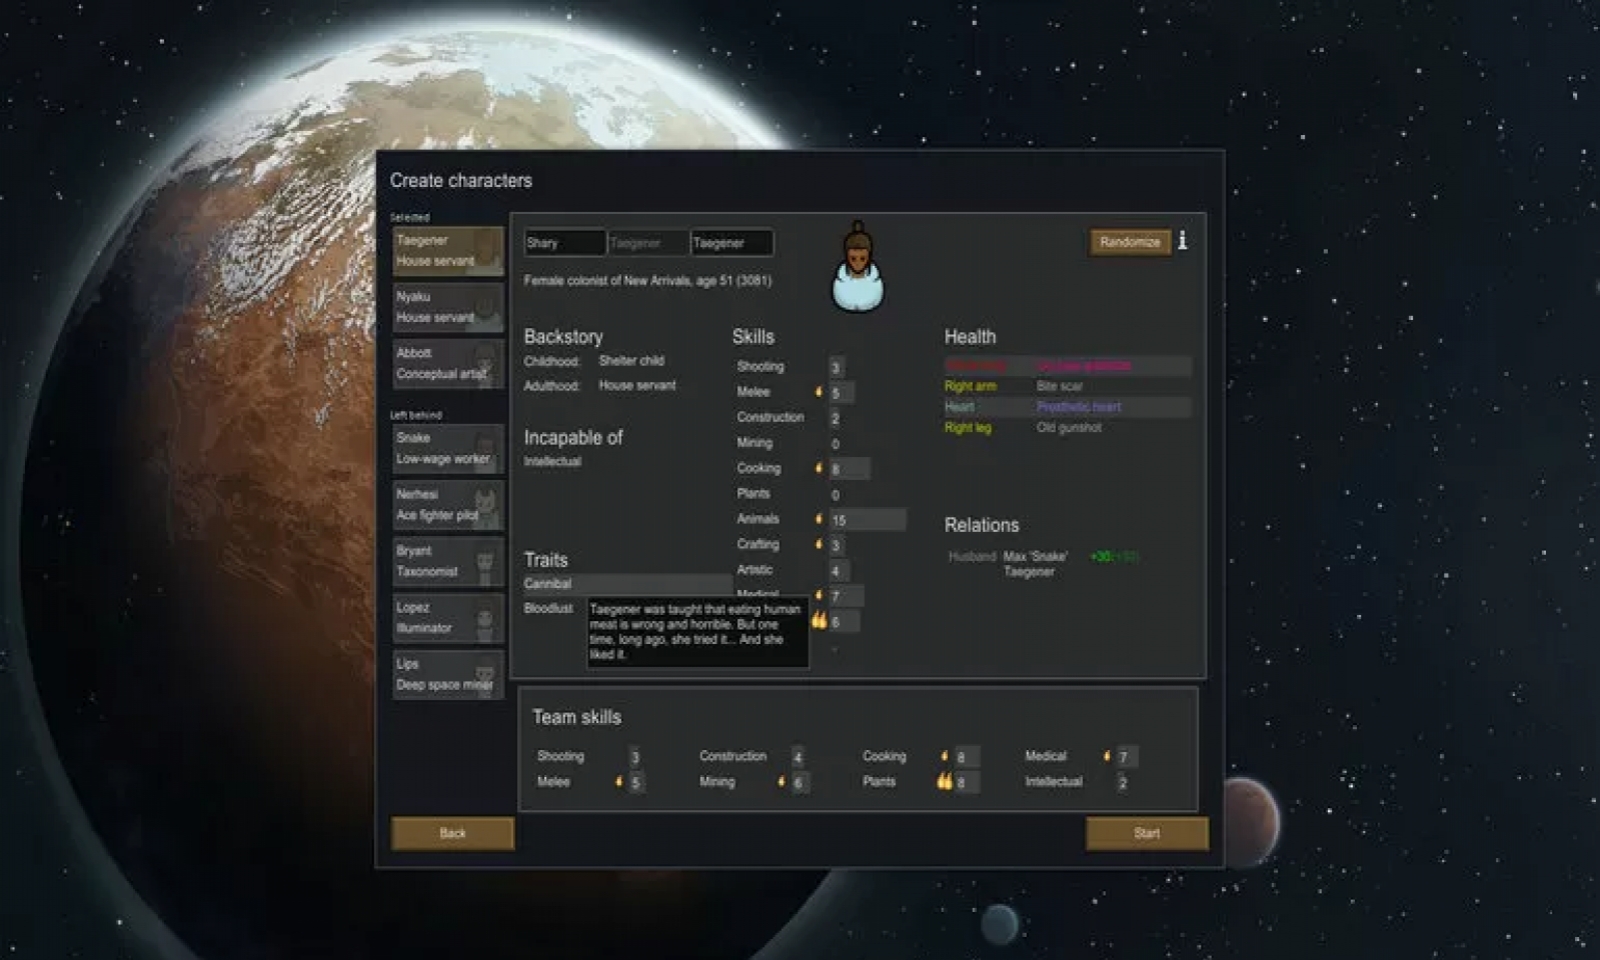Click the Shooting skill row in Skills
1600x960 pixels.
pyautogui.click(x=790, y=367)
